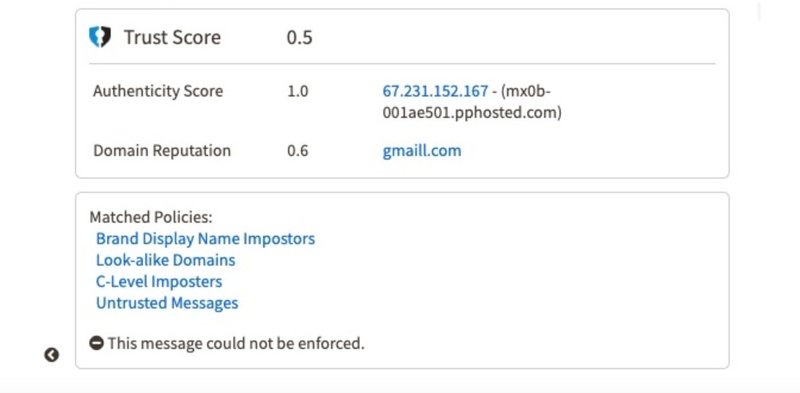Viewport: 800px width, 393px height.
Task: Click the 'This message could not be enforced' text
Action: [236, 343]
